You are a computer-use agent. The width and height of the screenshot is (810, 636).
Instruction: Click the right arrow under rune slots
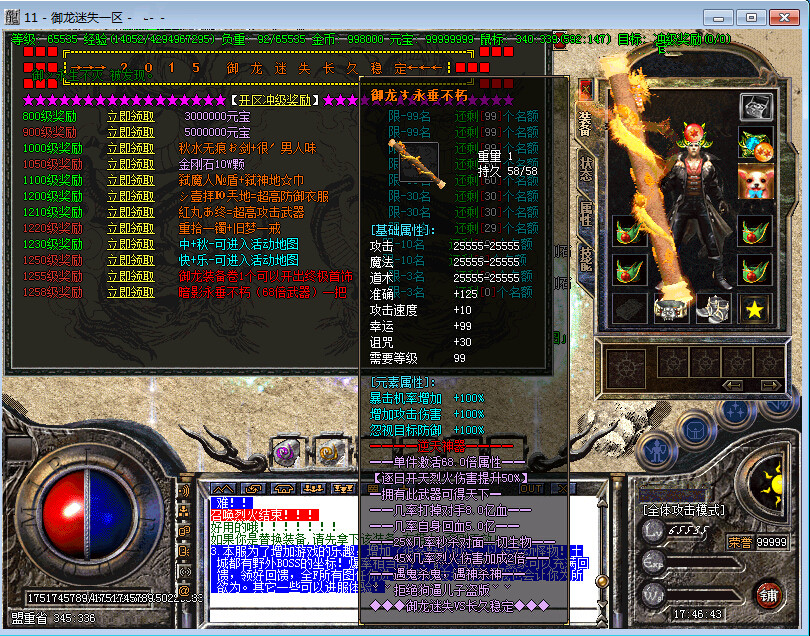770,385
